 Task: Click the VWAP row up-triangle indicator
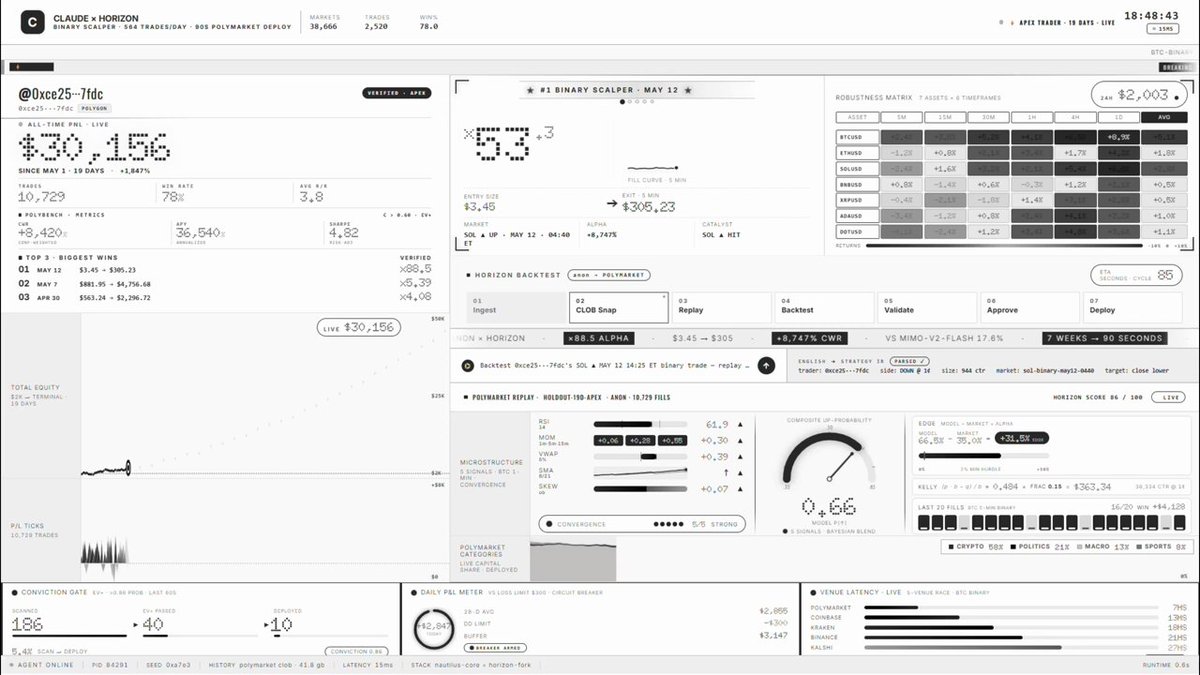pos(739,457)
